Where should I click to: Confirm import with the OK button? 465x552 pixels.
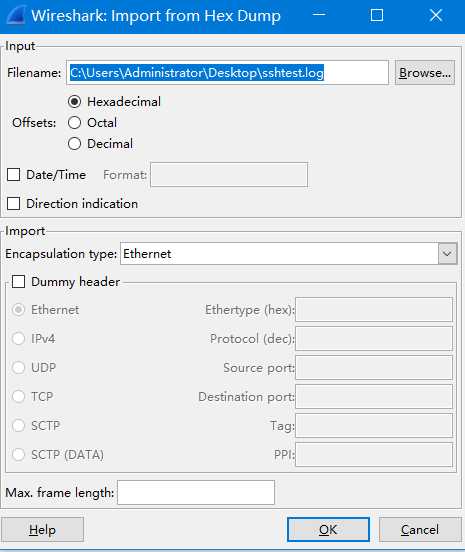328,529
